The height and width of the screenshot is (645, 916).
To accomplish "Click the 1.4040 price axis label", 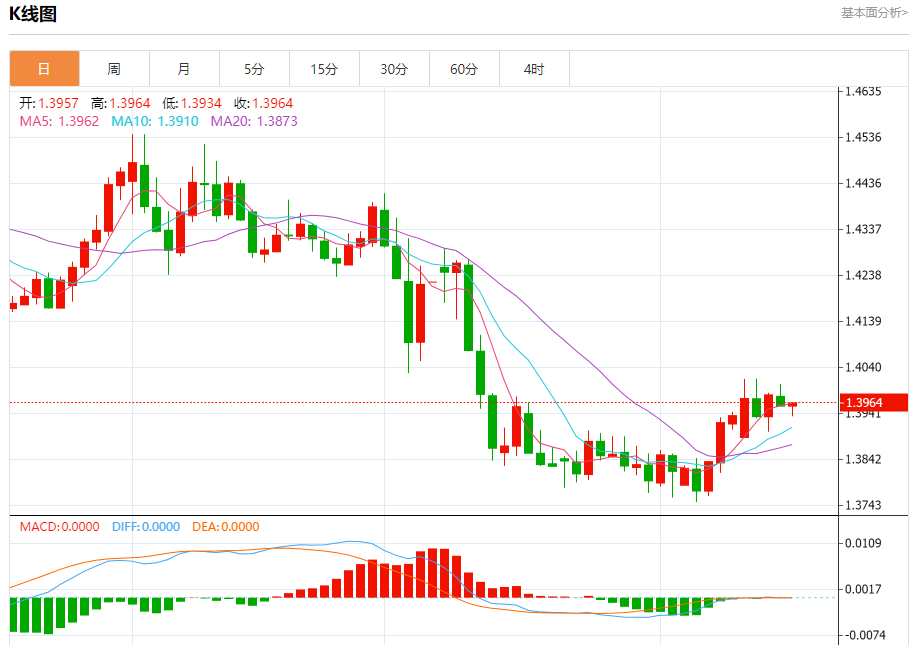I will tap(863, 367).
